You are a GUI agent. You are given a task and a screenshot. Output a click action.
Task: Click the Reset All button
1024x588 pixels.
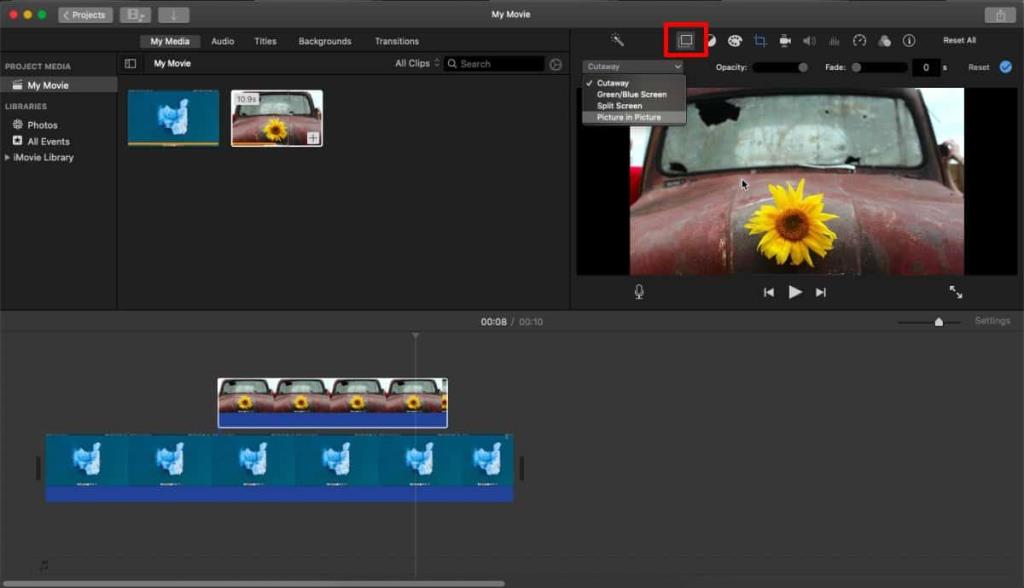[x=962, y=40]
